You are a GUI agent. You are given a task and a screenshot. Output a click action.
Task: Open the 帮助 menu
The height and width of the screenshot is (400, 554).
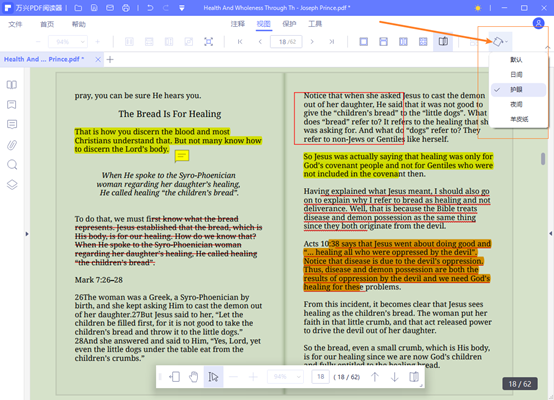[x=78, y=24]
